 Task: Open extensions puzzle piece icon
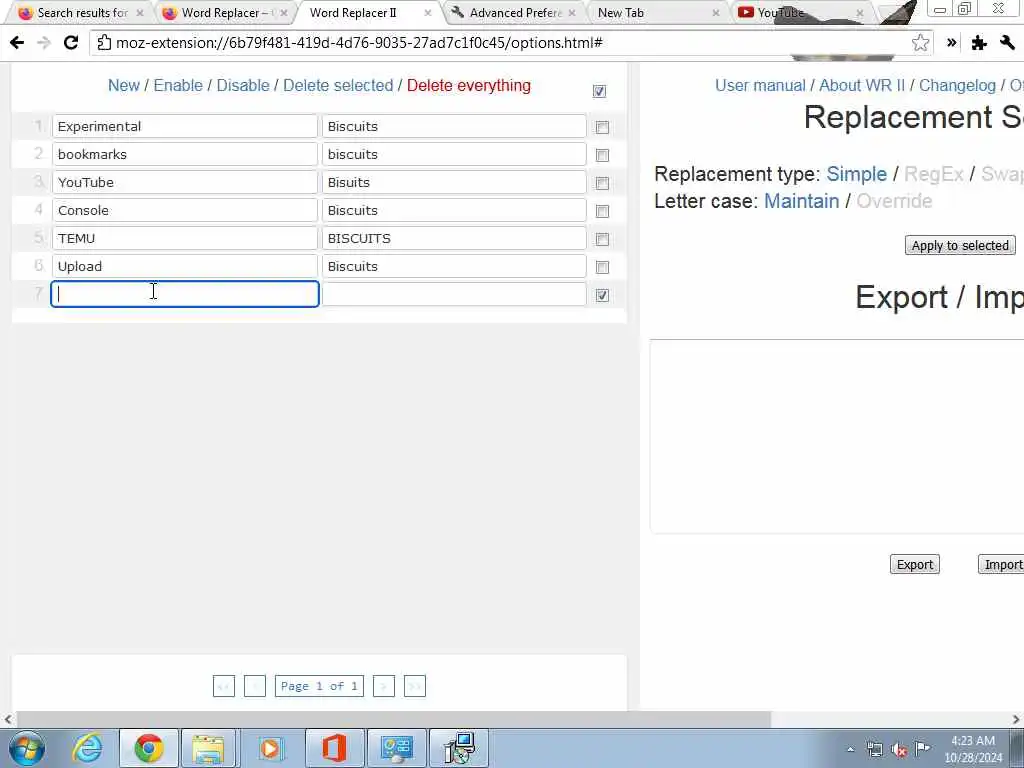coord(979,43)
